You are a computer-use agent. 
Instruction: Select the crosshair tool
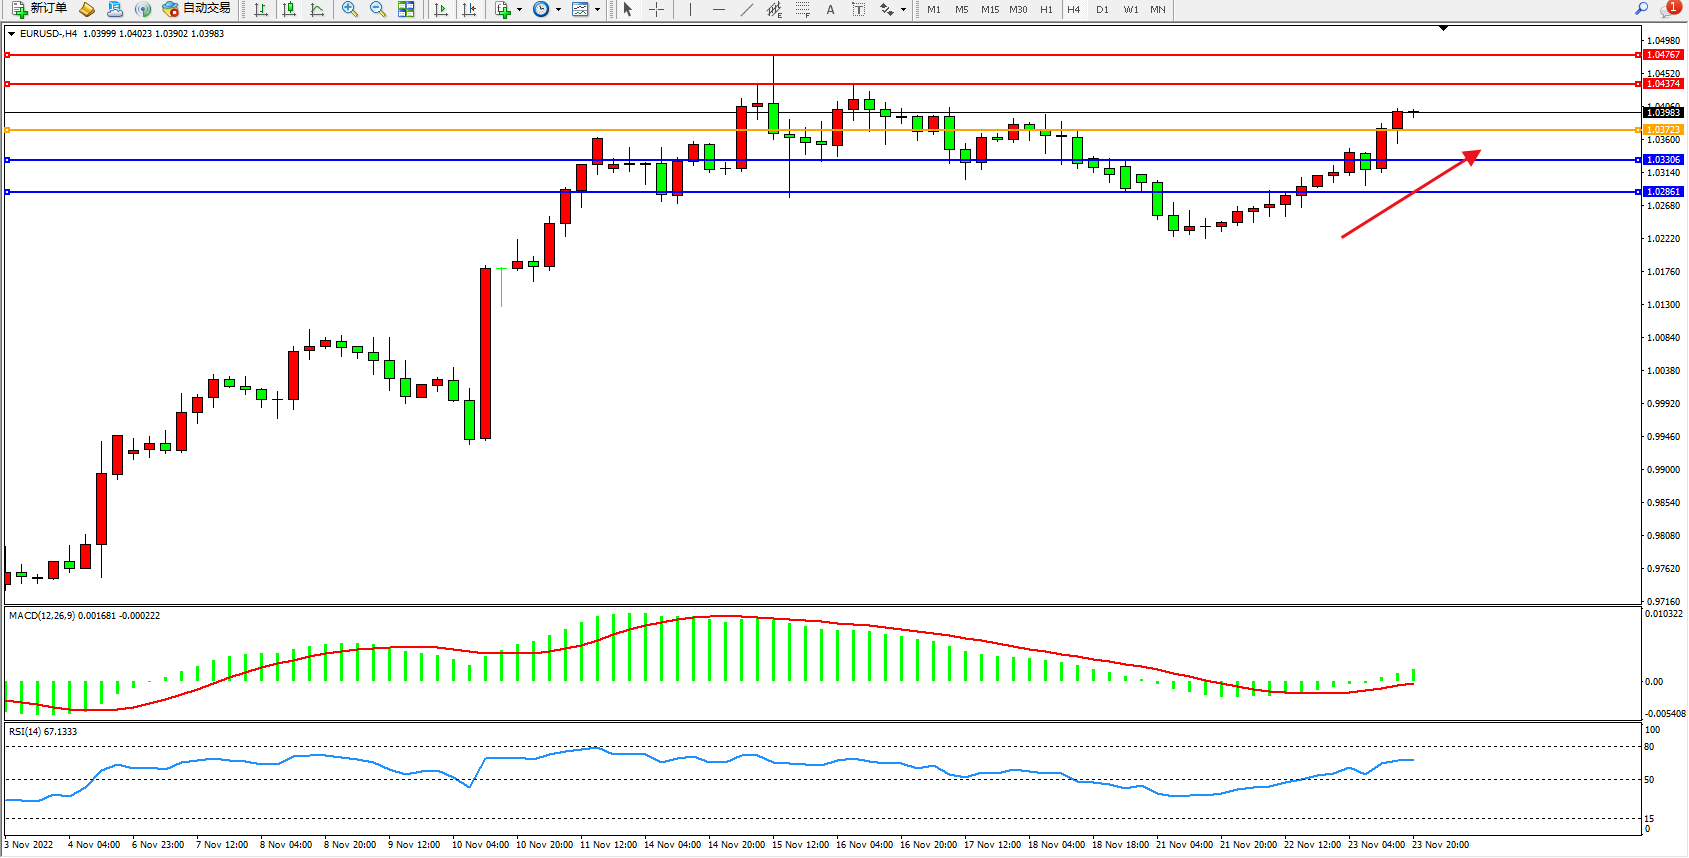tap(656, 9)
